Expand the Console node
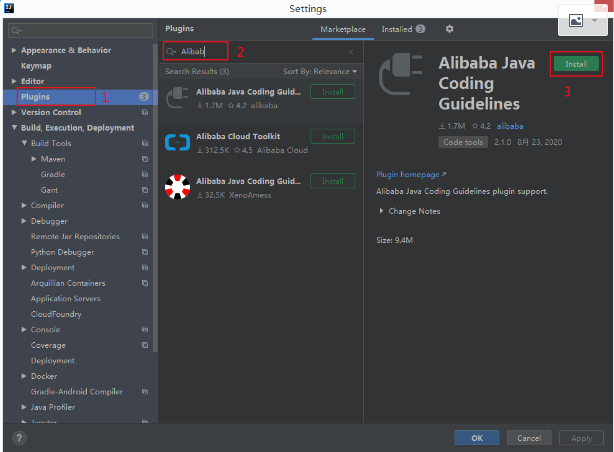Image resolution: width=614 pixels, height=452 pixels. tap(24, 329)
